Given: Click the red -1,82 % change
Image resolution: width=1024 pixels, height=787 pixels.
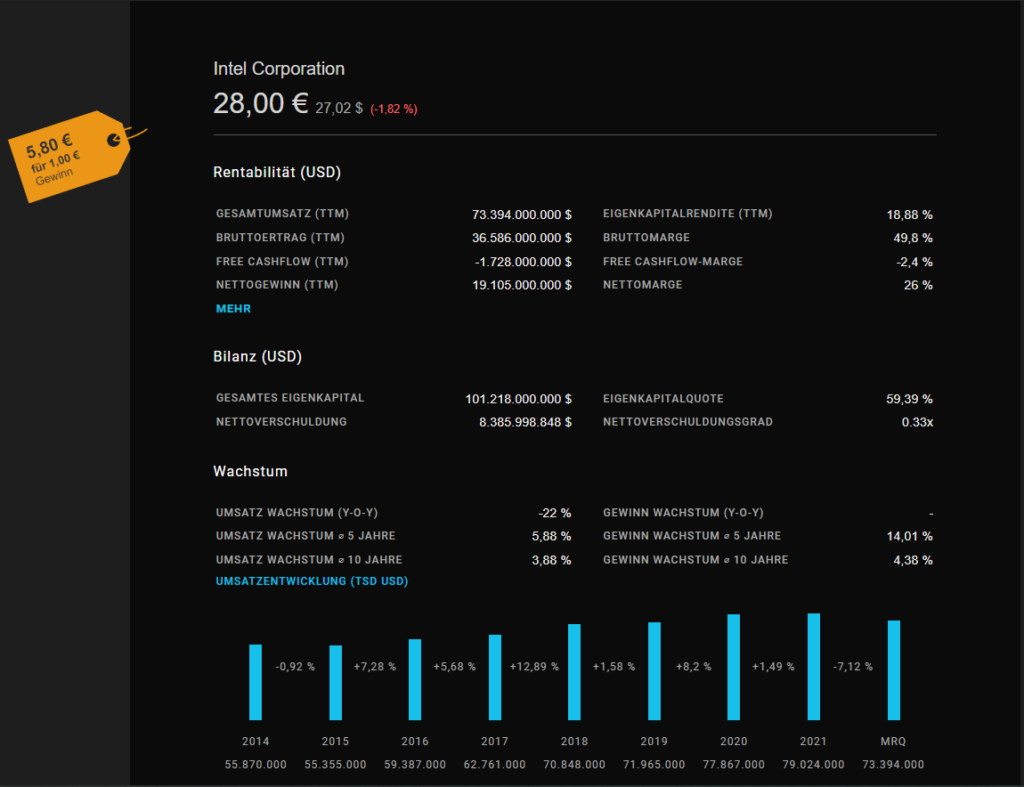Looking at the screenshot, I should click(x=394, y=109).
